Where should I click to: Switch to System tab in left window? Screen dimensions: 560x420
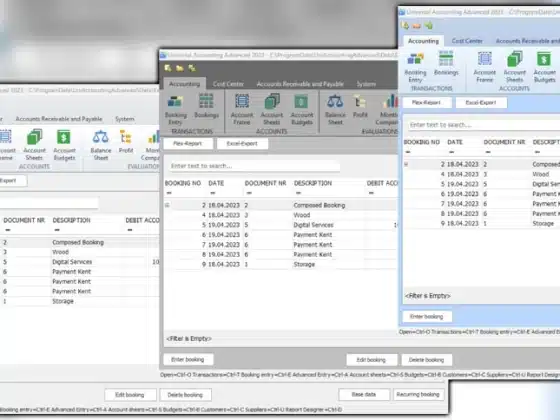(x=125, y=119)
